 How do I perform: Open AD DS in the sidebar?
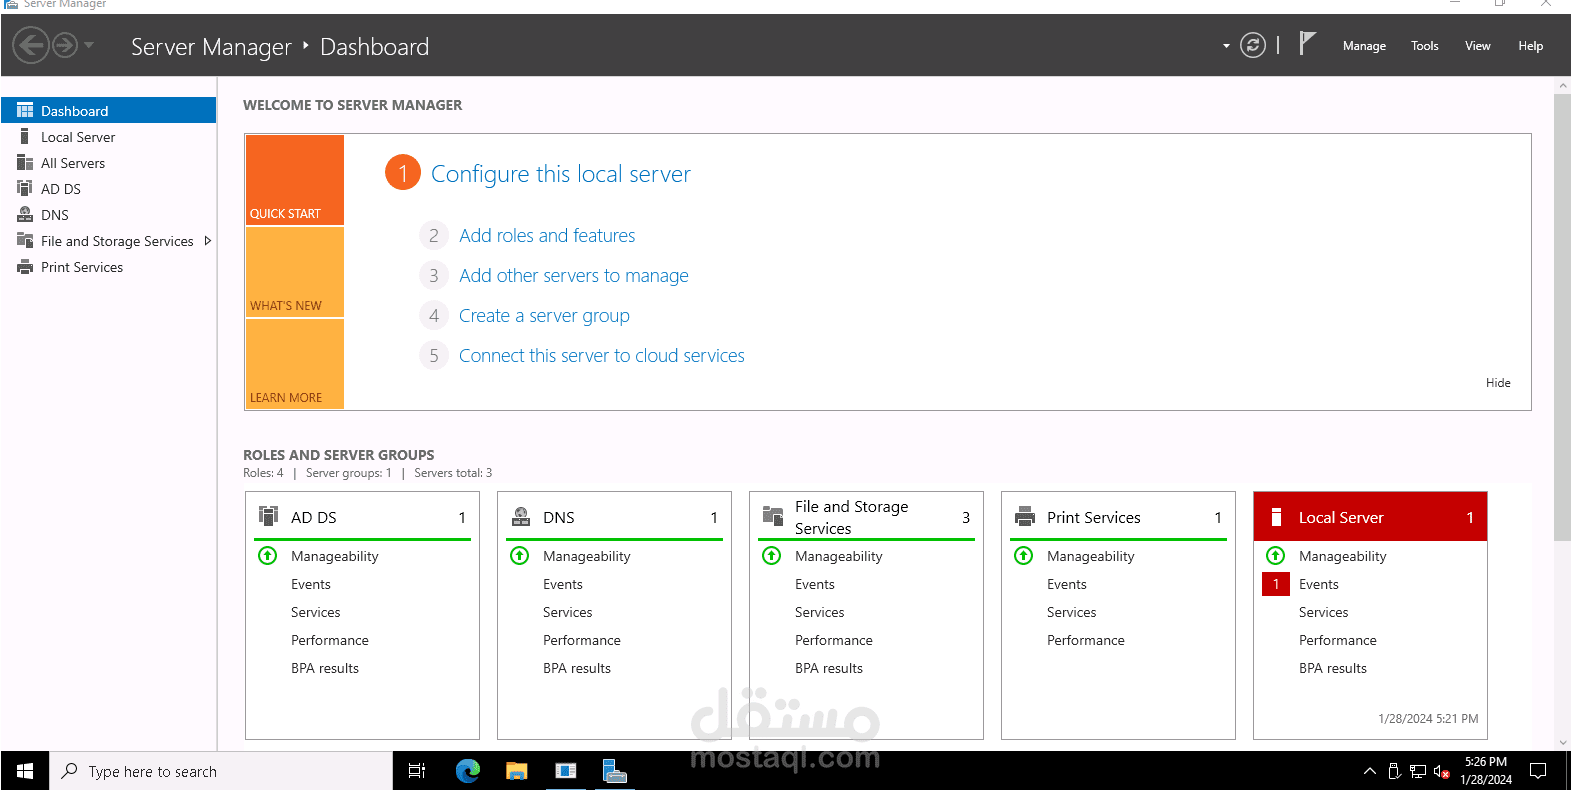point(108,189)
